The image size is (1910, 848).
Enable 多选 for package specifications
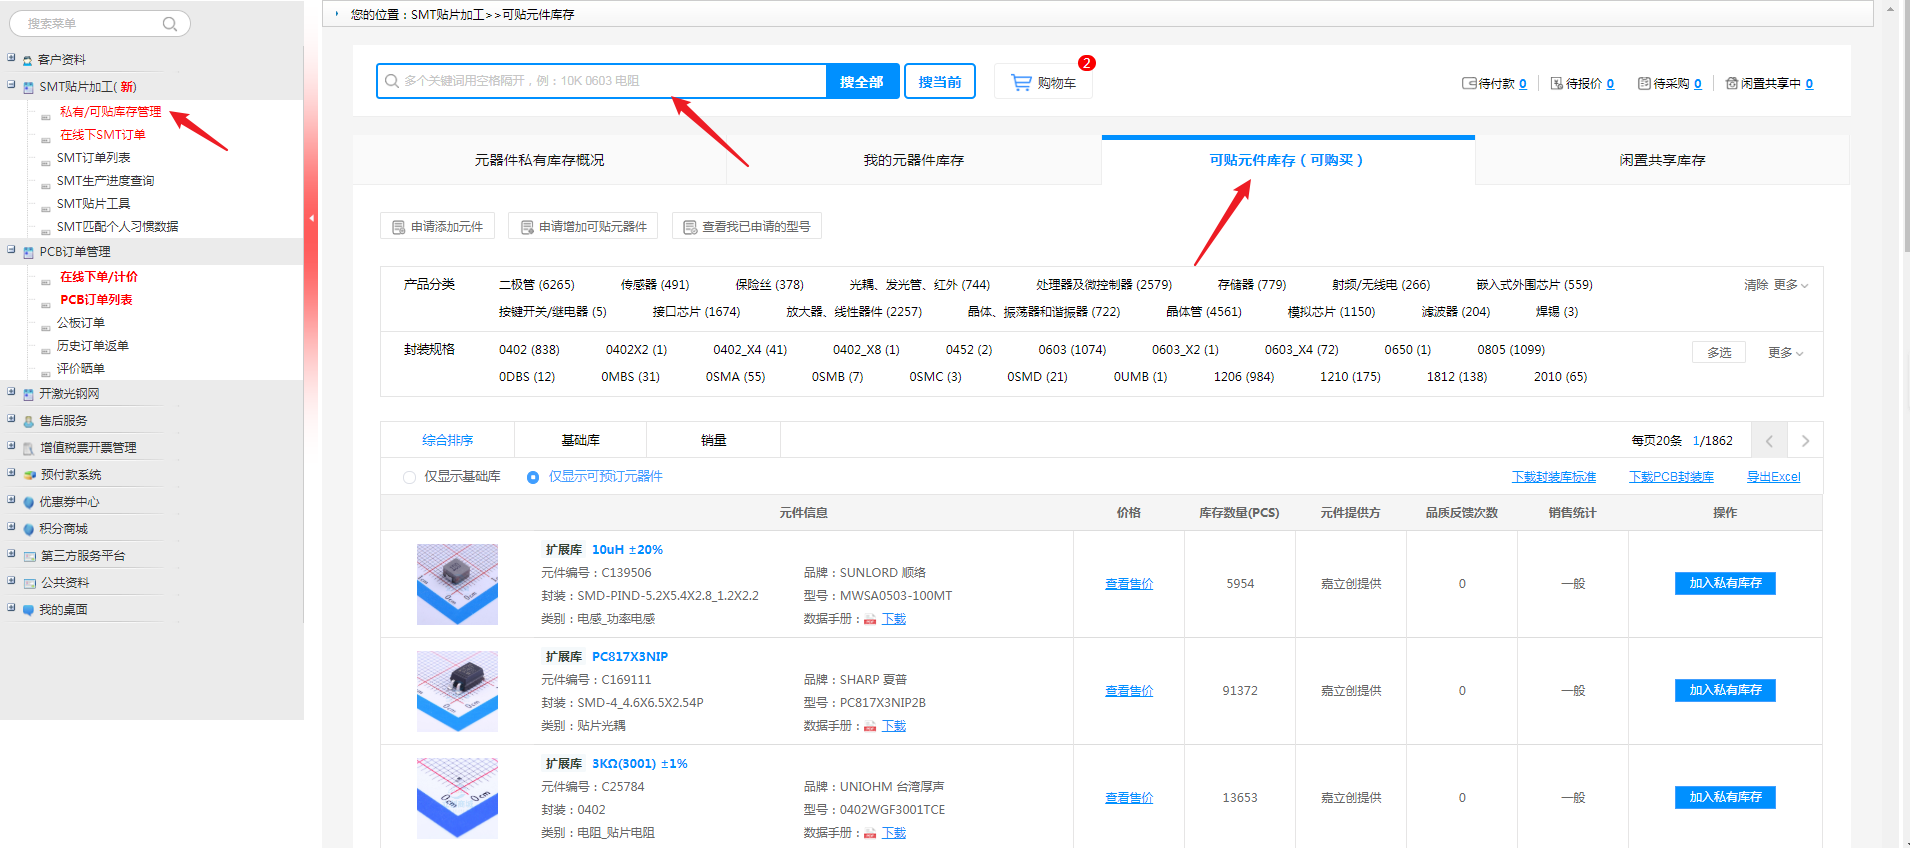(1718, 353)
